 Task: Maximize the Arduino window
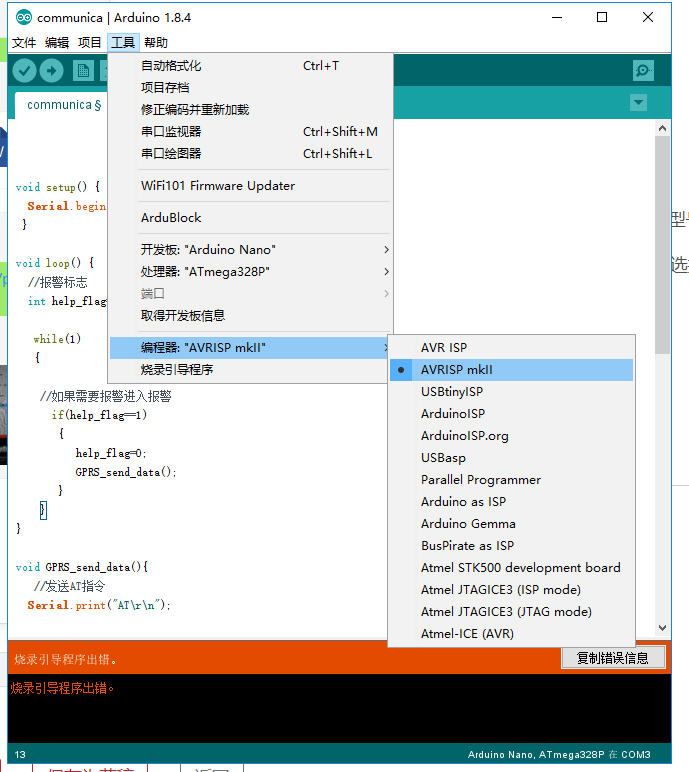[602, 17]
